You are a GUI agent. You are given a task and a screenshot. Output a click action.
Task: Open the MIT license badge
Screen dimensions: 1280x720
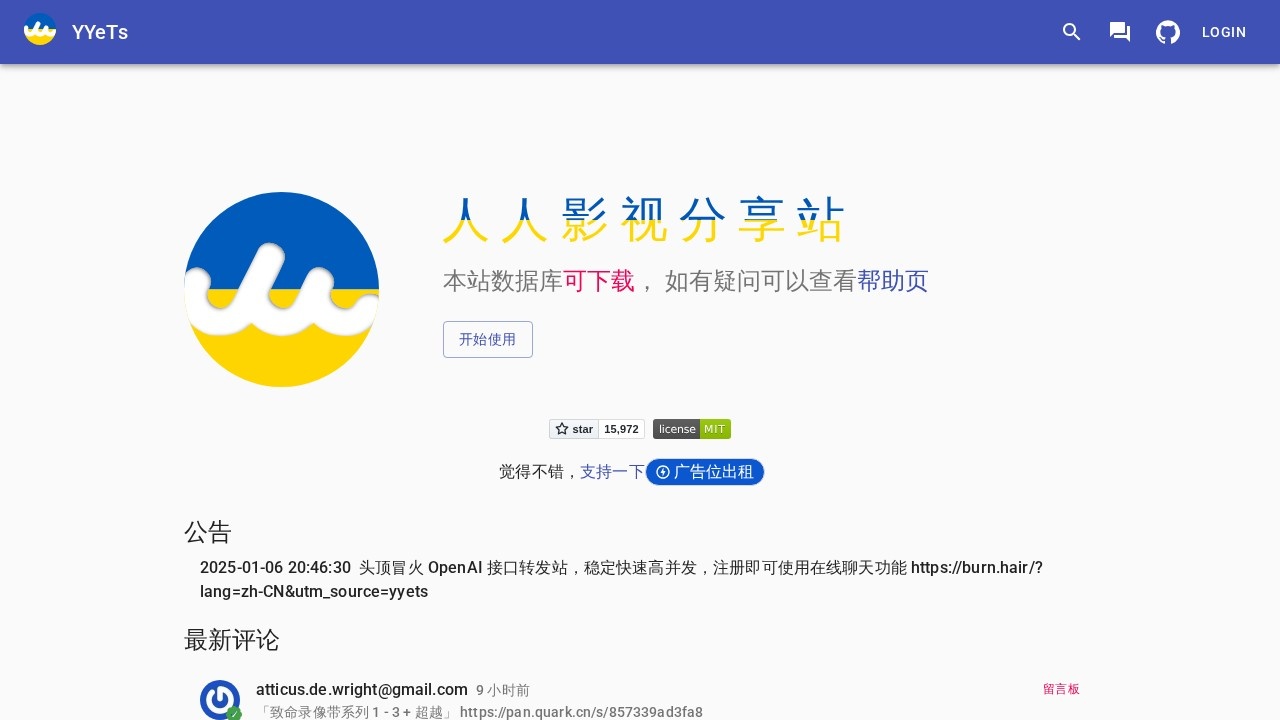(692, 429)
